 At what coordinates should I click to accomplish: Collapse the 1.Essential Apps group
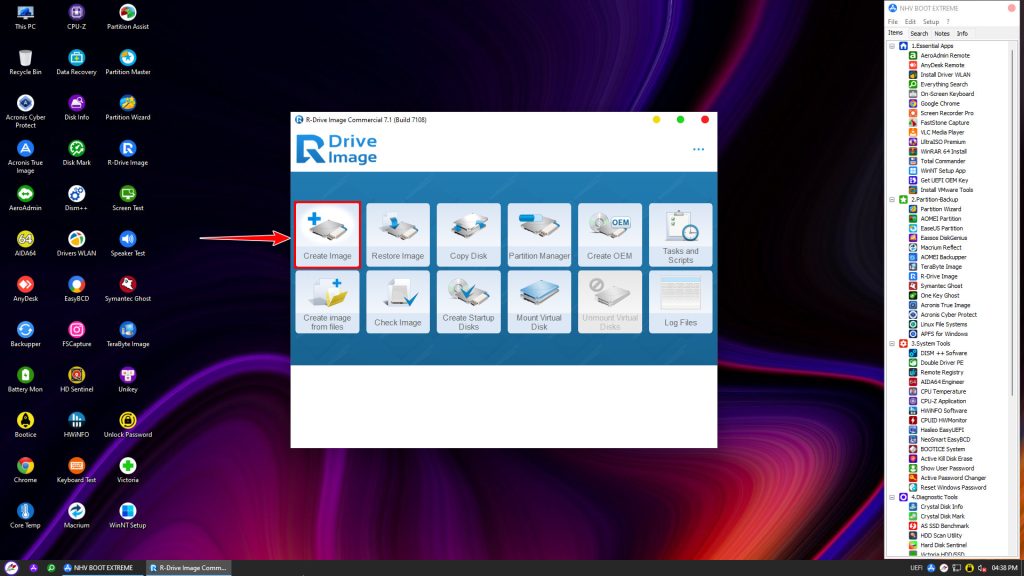[x=892, y=46]
